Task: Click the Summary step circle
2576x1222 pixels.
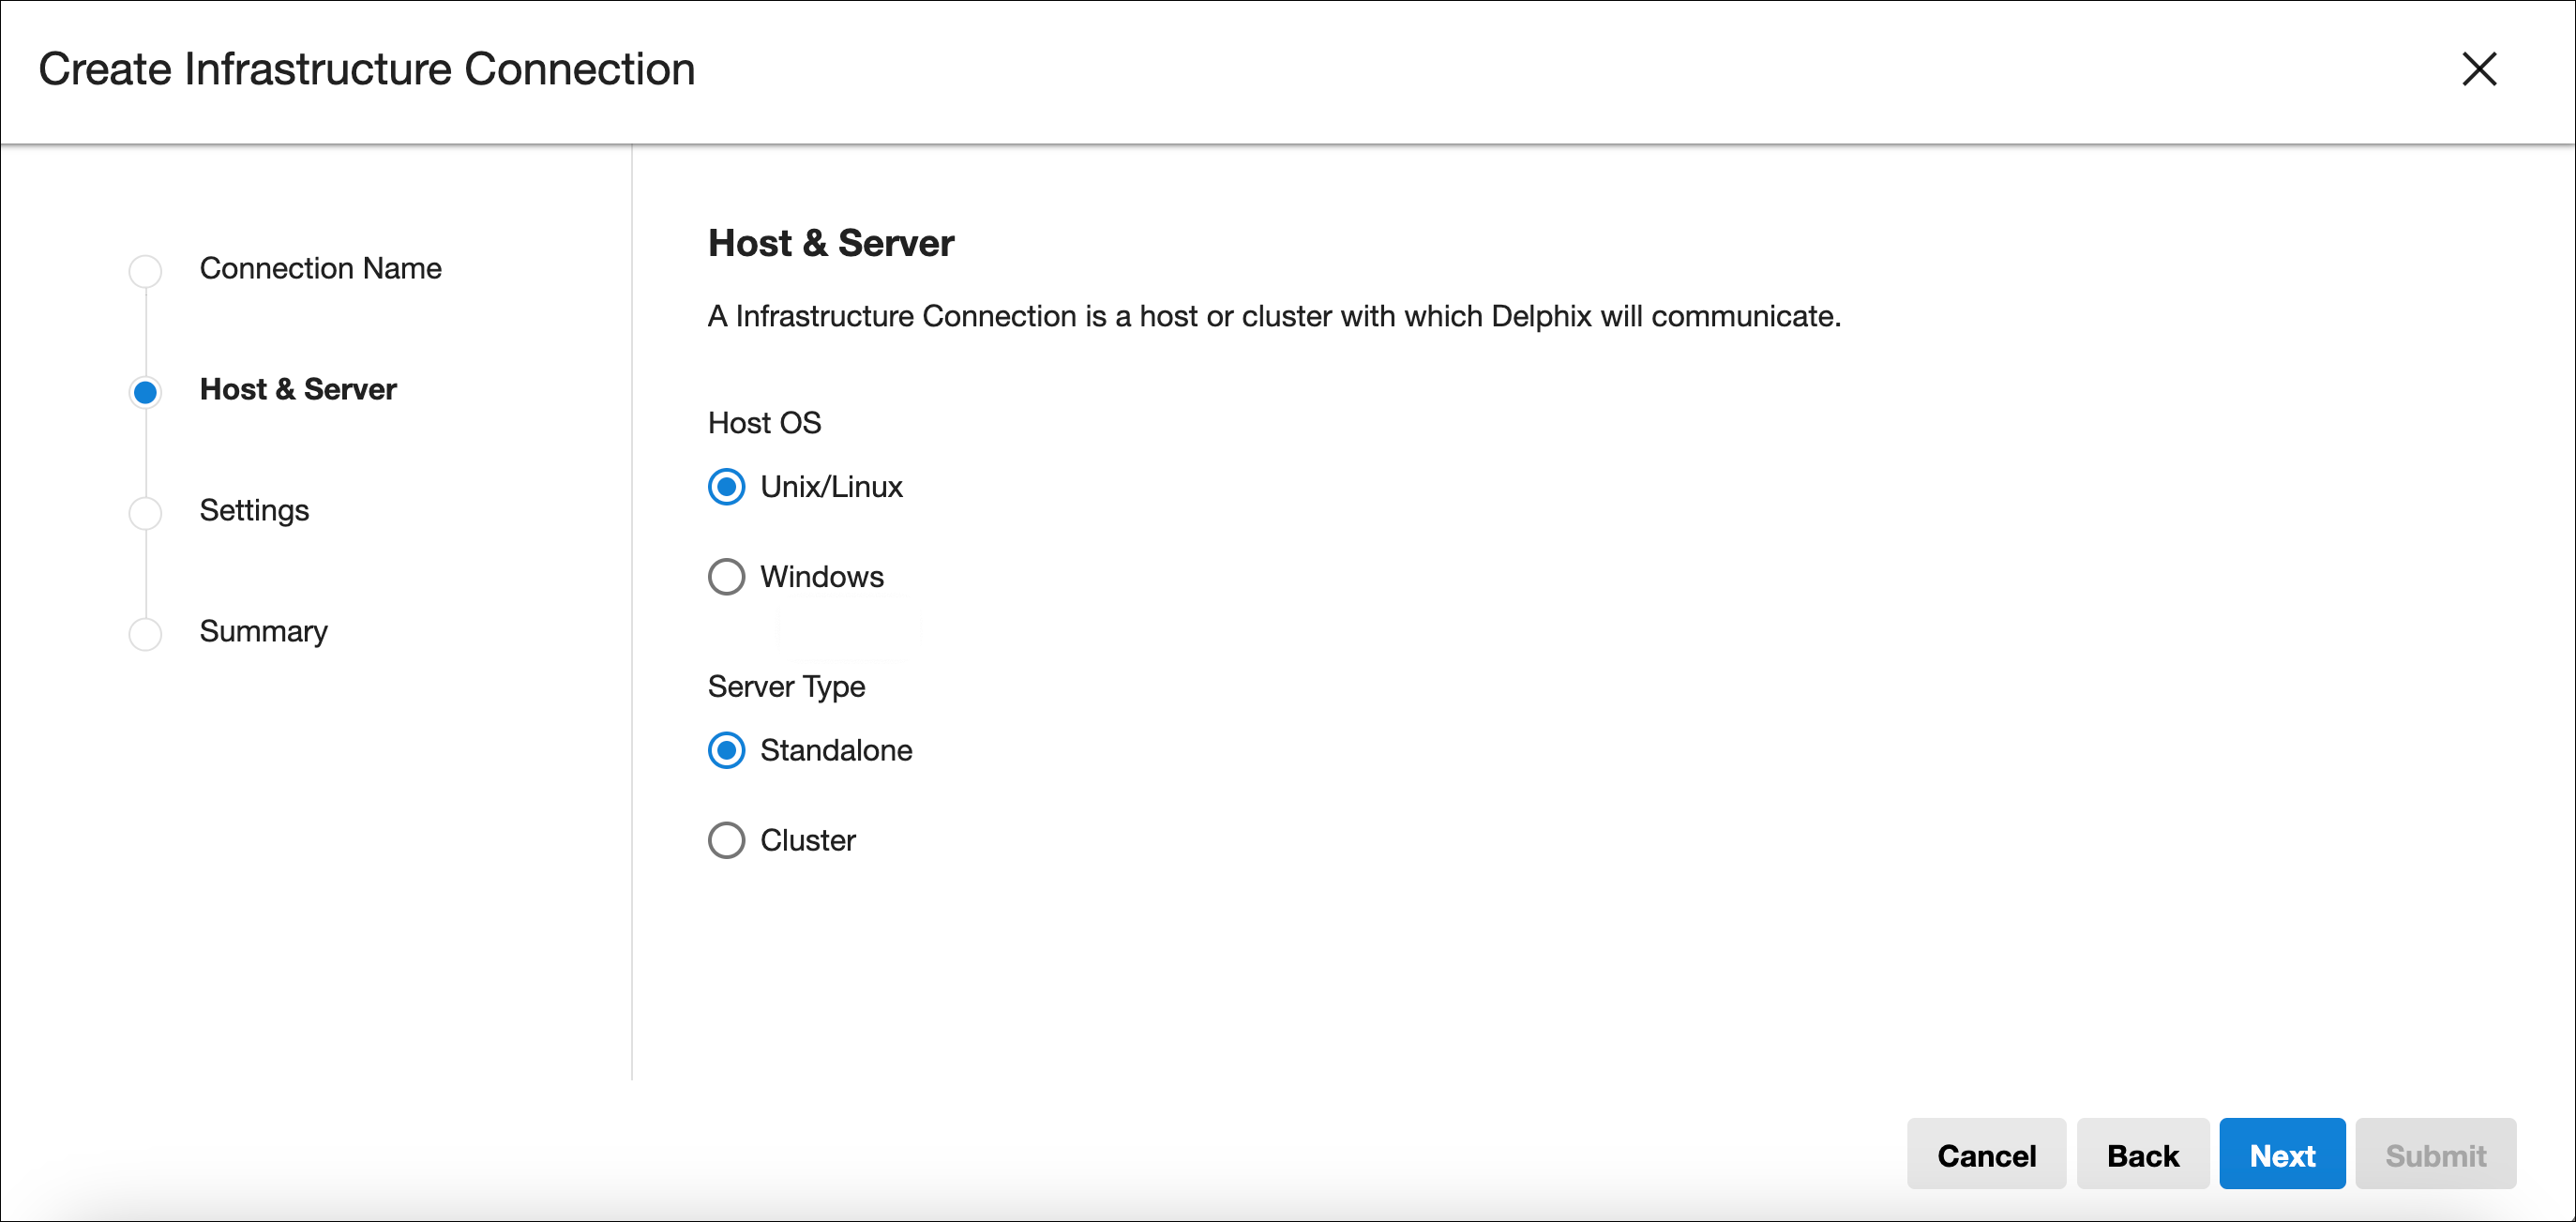Action: pos(146,633)
